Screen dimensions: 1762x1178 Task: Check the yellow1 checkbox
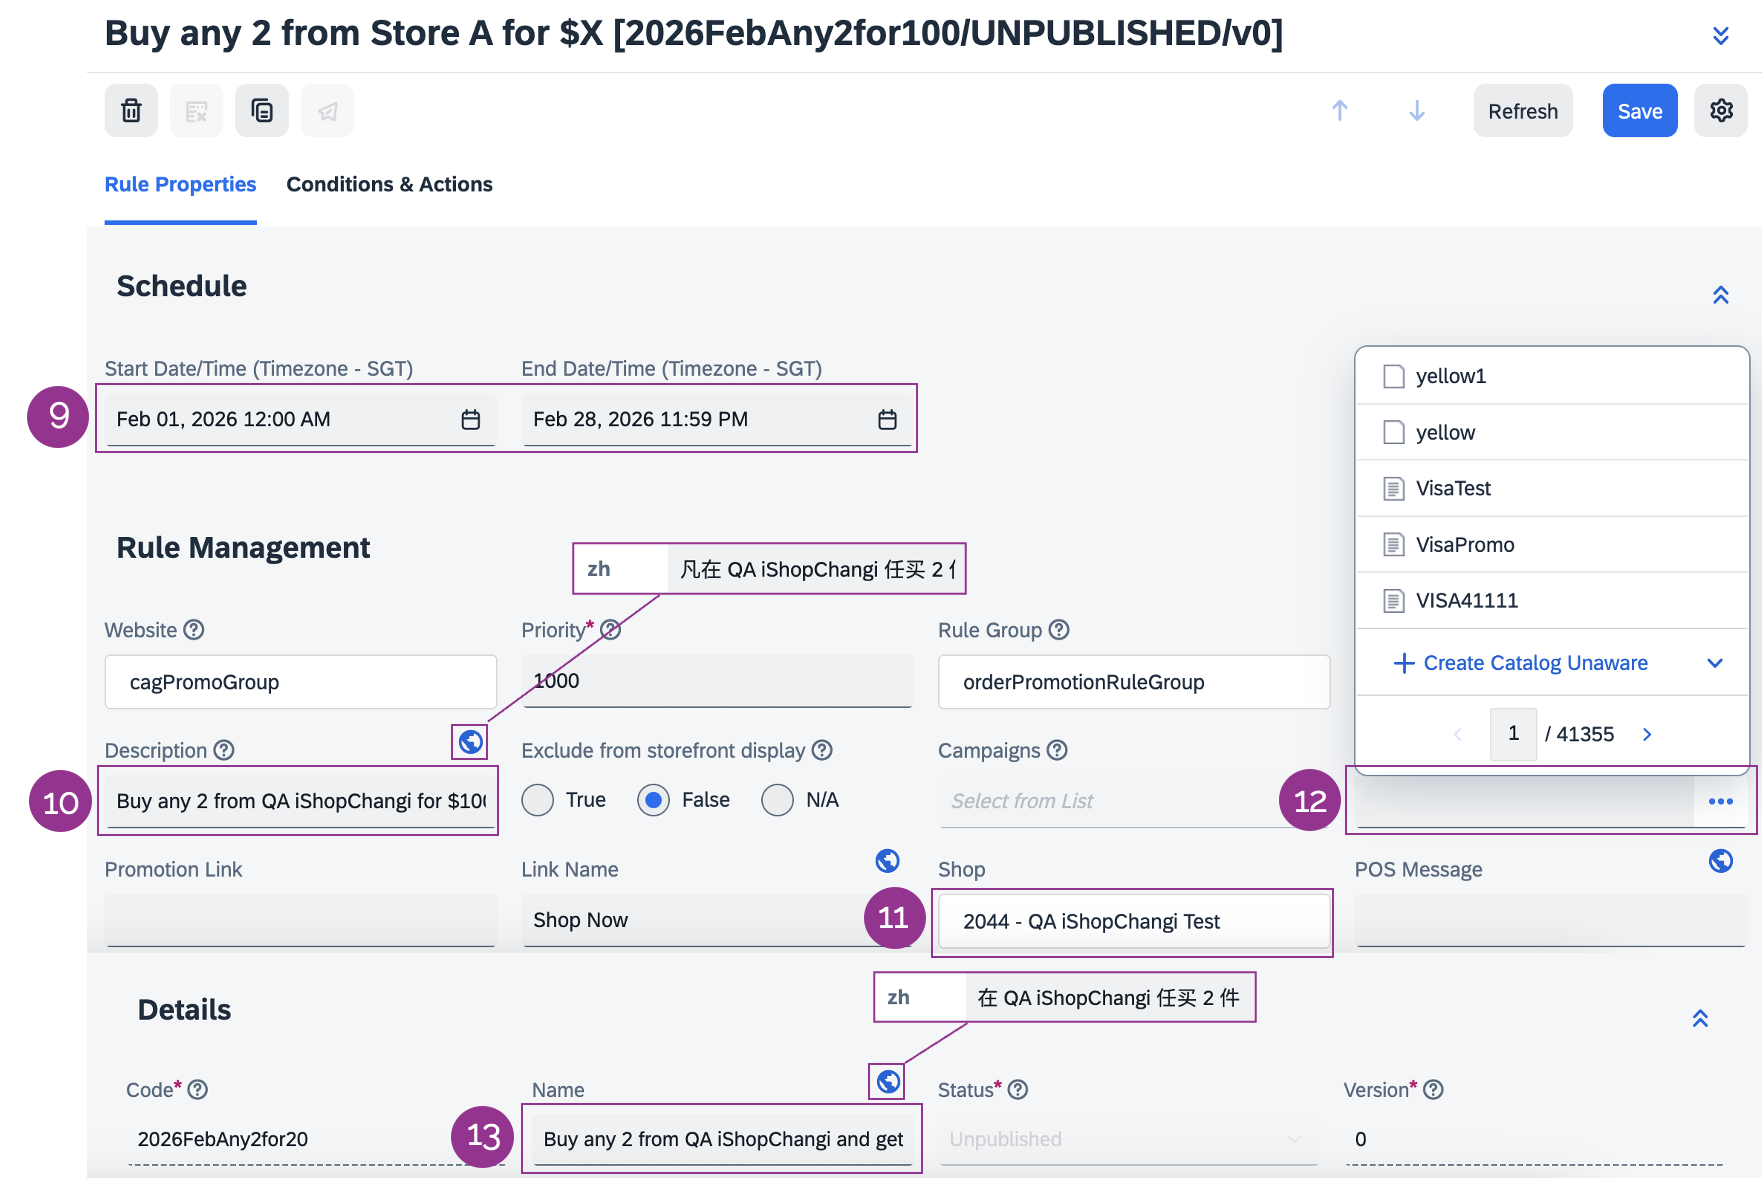click(x=1393, y=376)
